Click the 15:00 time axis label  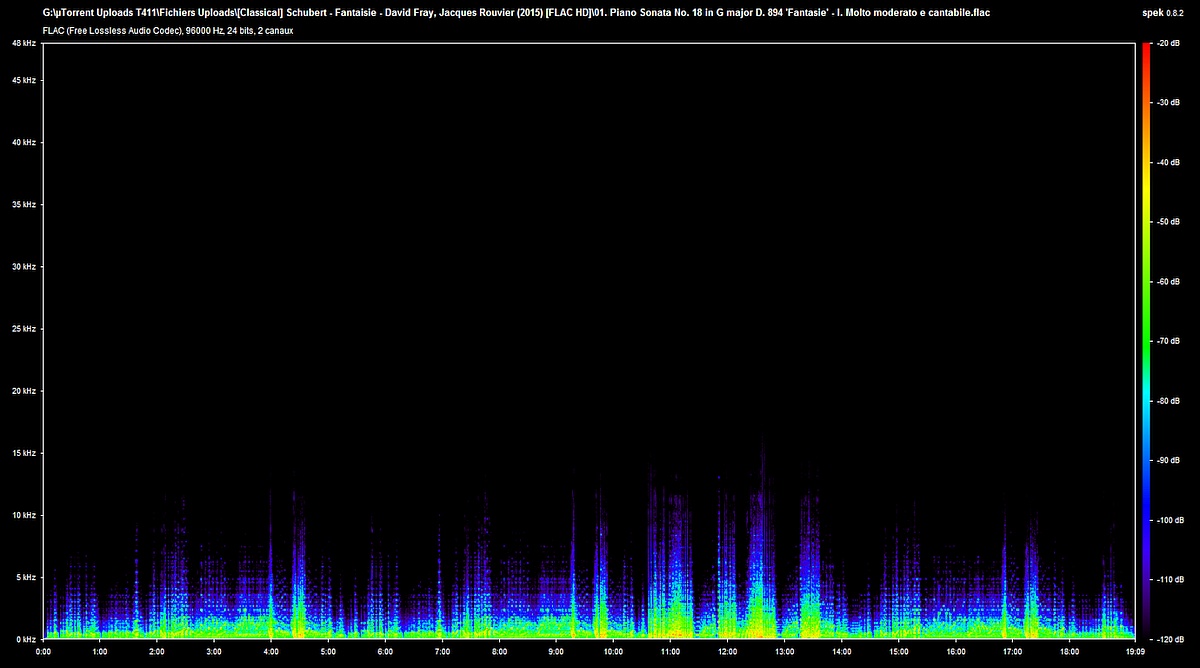(x=899, y=652)
